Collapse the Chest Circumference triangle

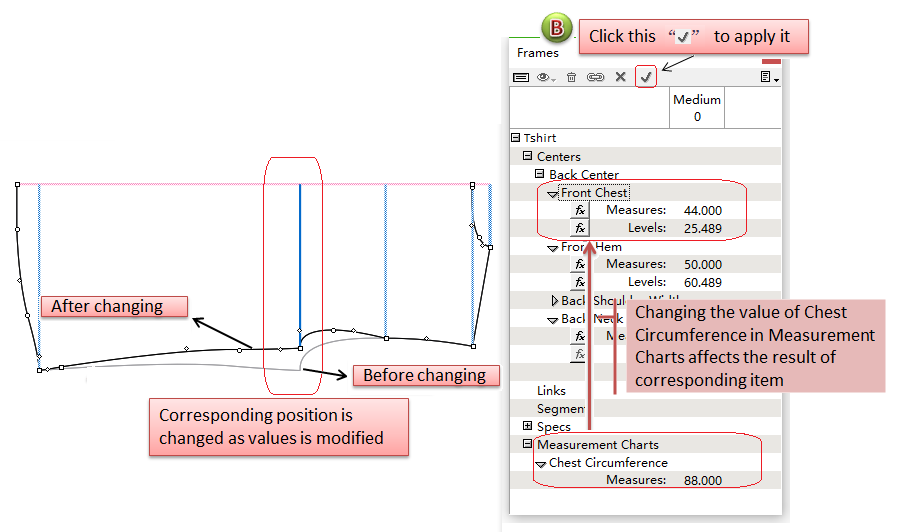point(541,463)
